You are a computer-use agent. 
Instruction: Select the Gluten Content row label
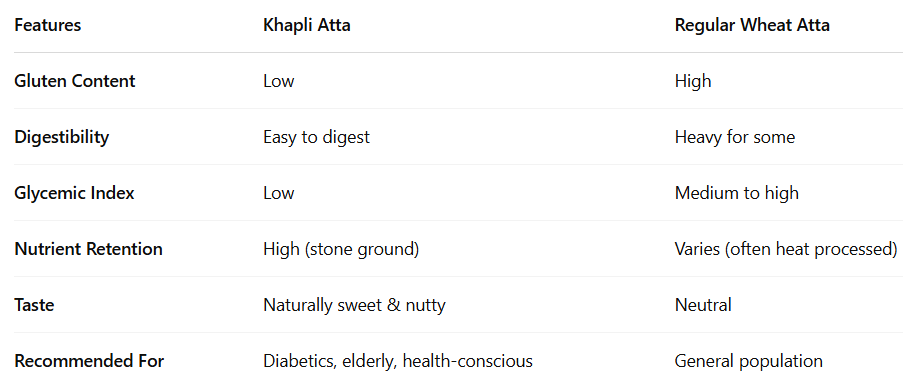[x=75, y=81]
